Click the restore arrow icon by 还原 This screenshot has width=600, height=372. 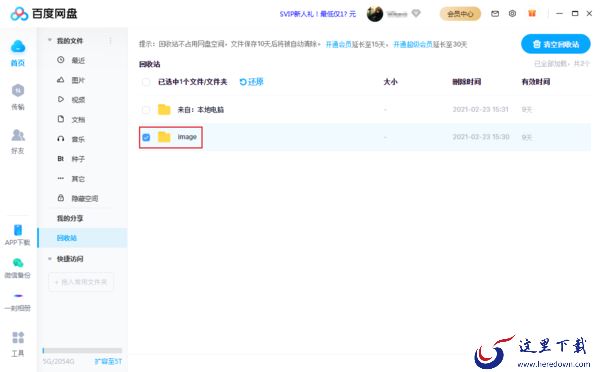point(243,82)
